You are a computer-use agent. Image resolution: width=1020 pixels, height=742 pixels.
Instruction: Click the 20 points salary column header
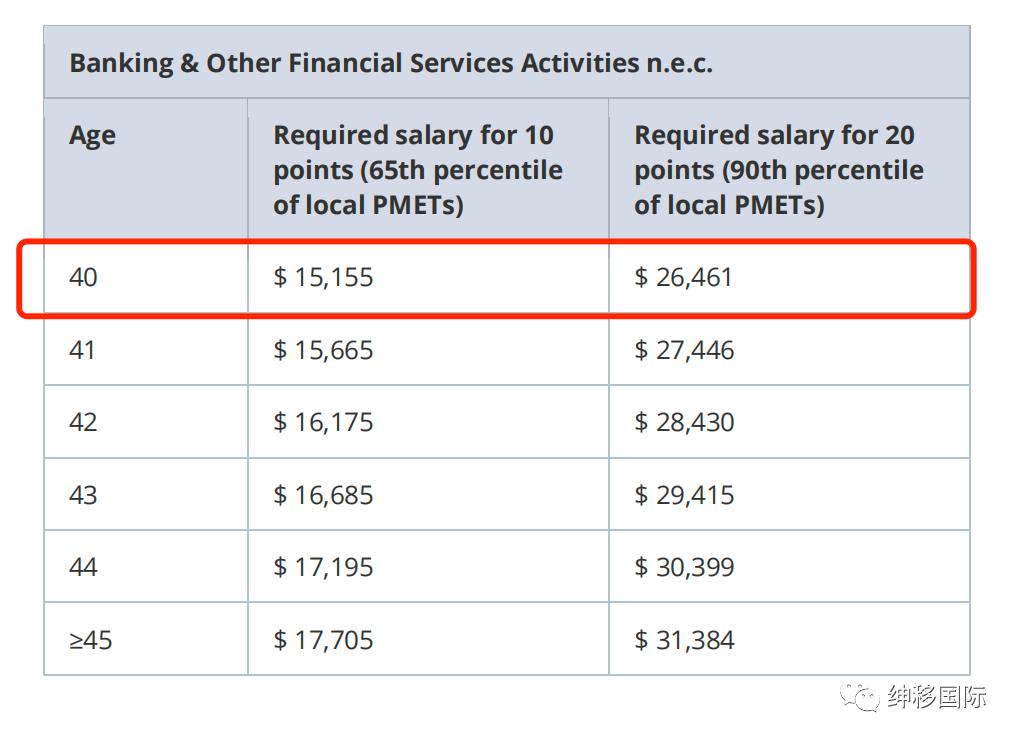click(x=778, y=169)
